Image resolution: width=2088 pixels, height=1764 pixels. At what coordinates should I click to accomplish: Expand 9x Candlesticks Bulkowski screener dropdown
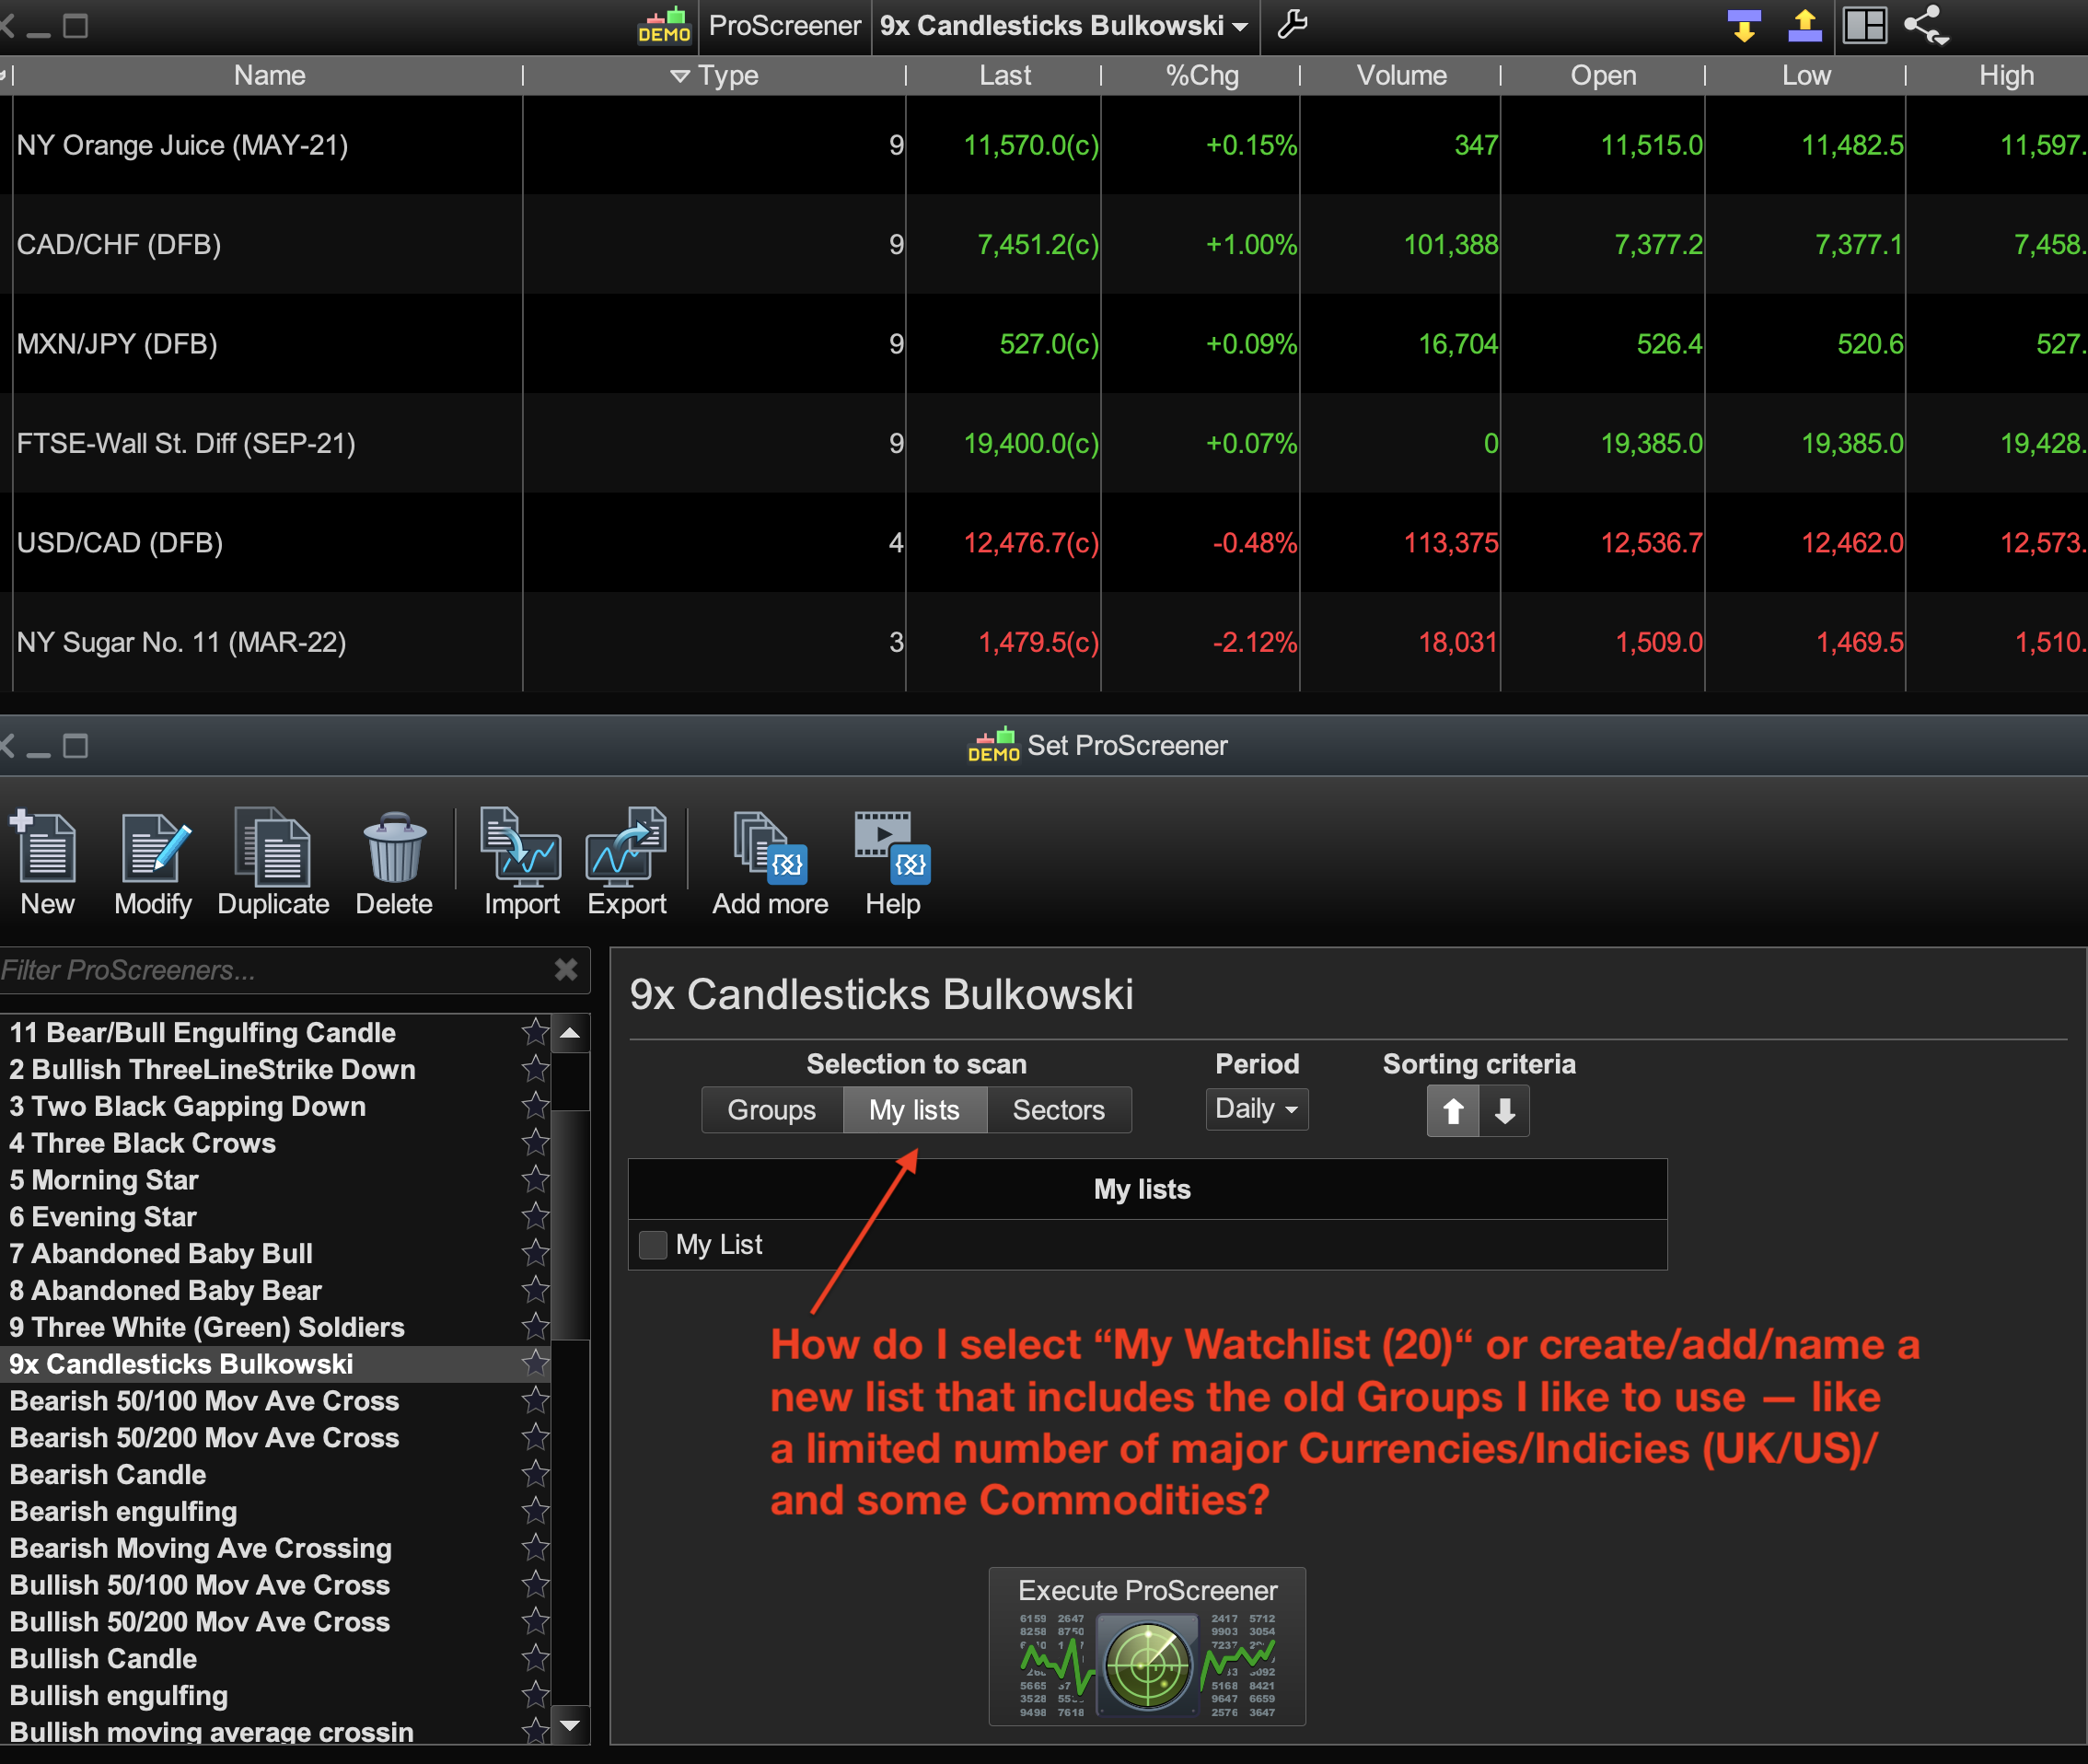click(x=1240, y=26)
